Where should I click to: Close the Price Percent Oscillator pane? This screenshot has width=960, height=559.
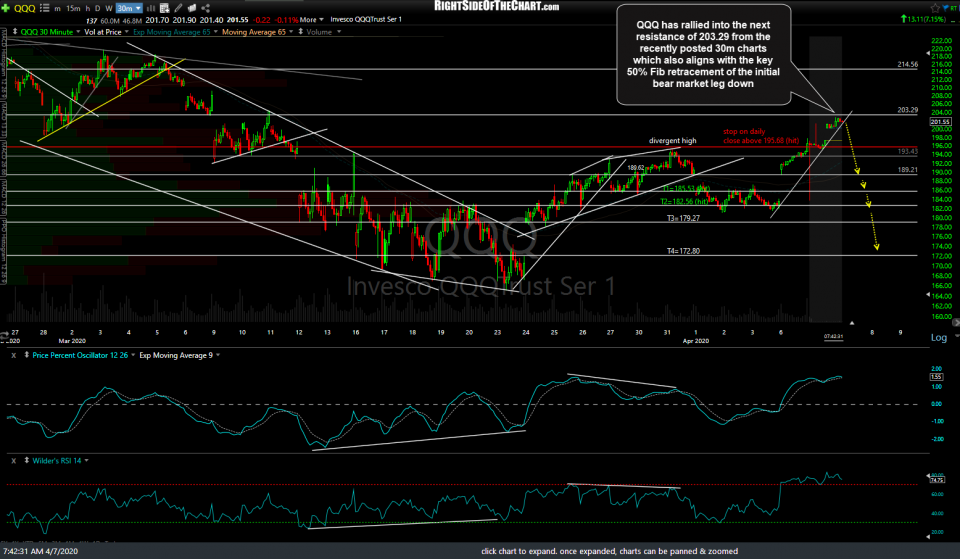coord(13,355)
